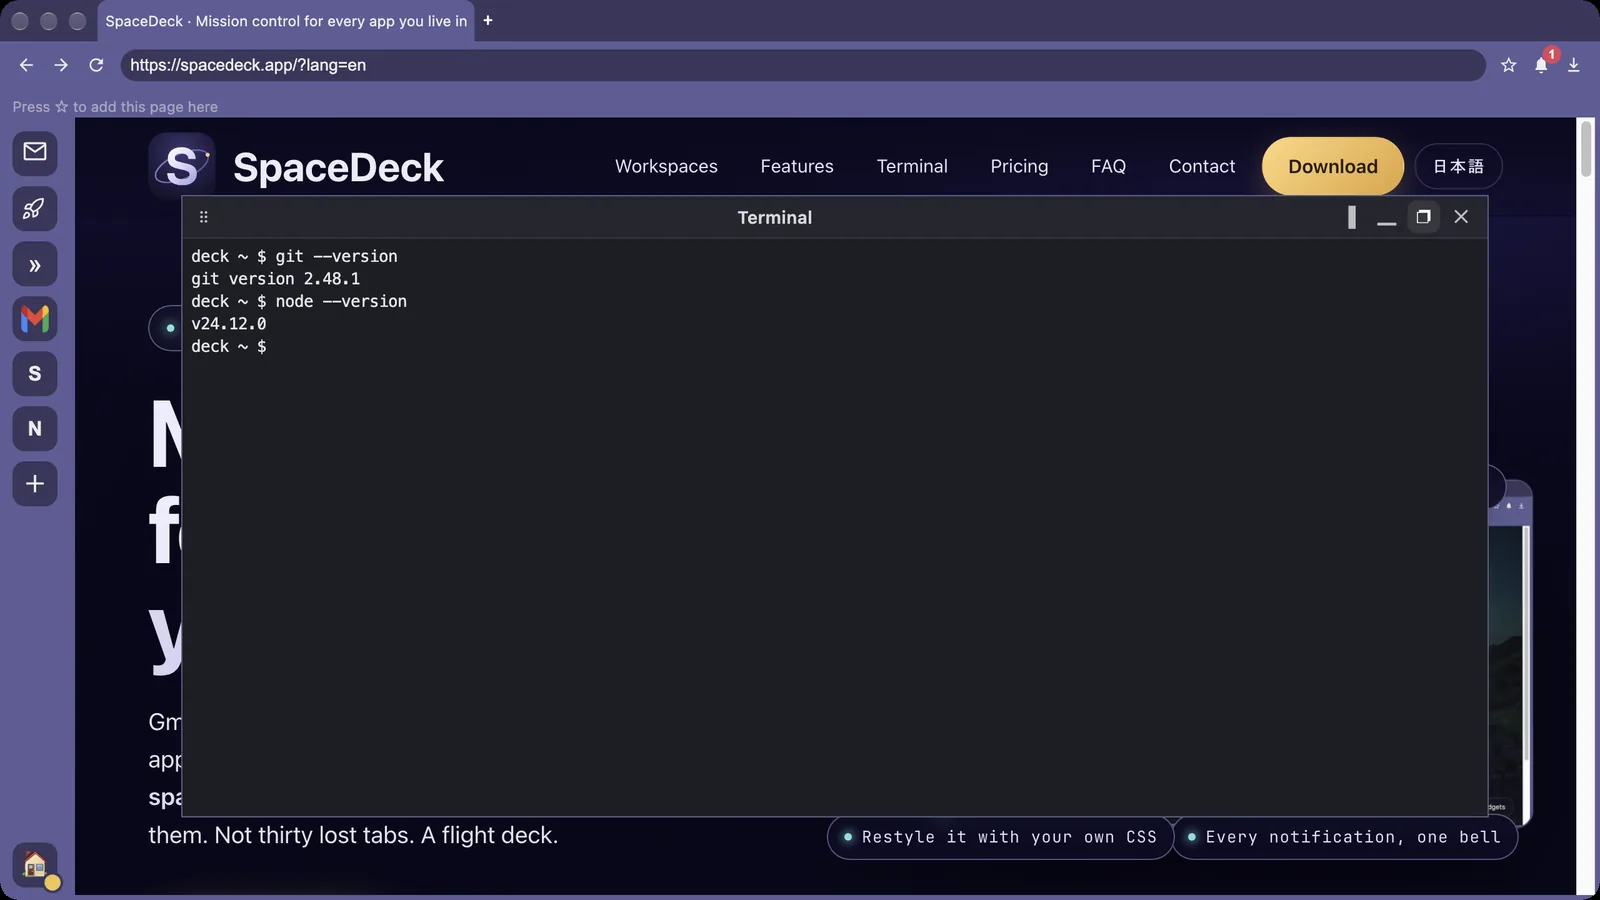Select the SpaceDeck browser tab

coord(286,21)
